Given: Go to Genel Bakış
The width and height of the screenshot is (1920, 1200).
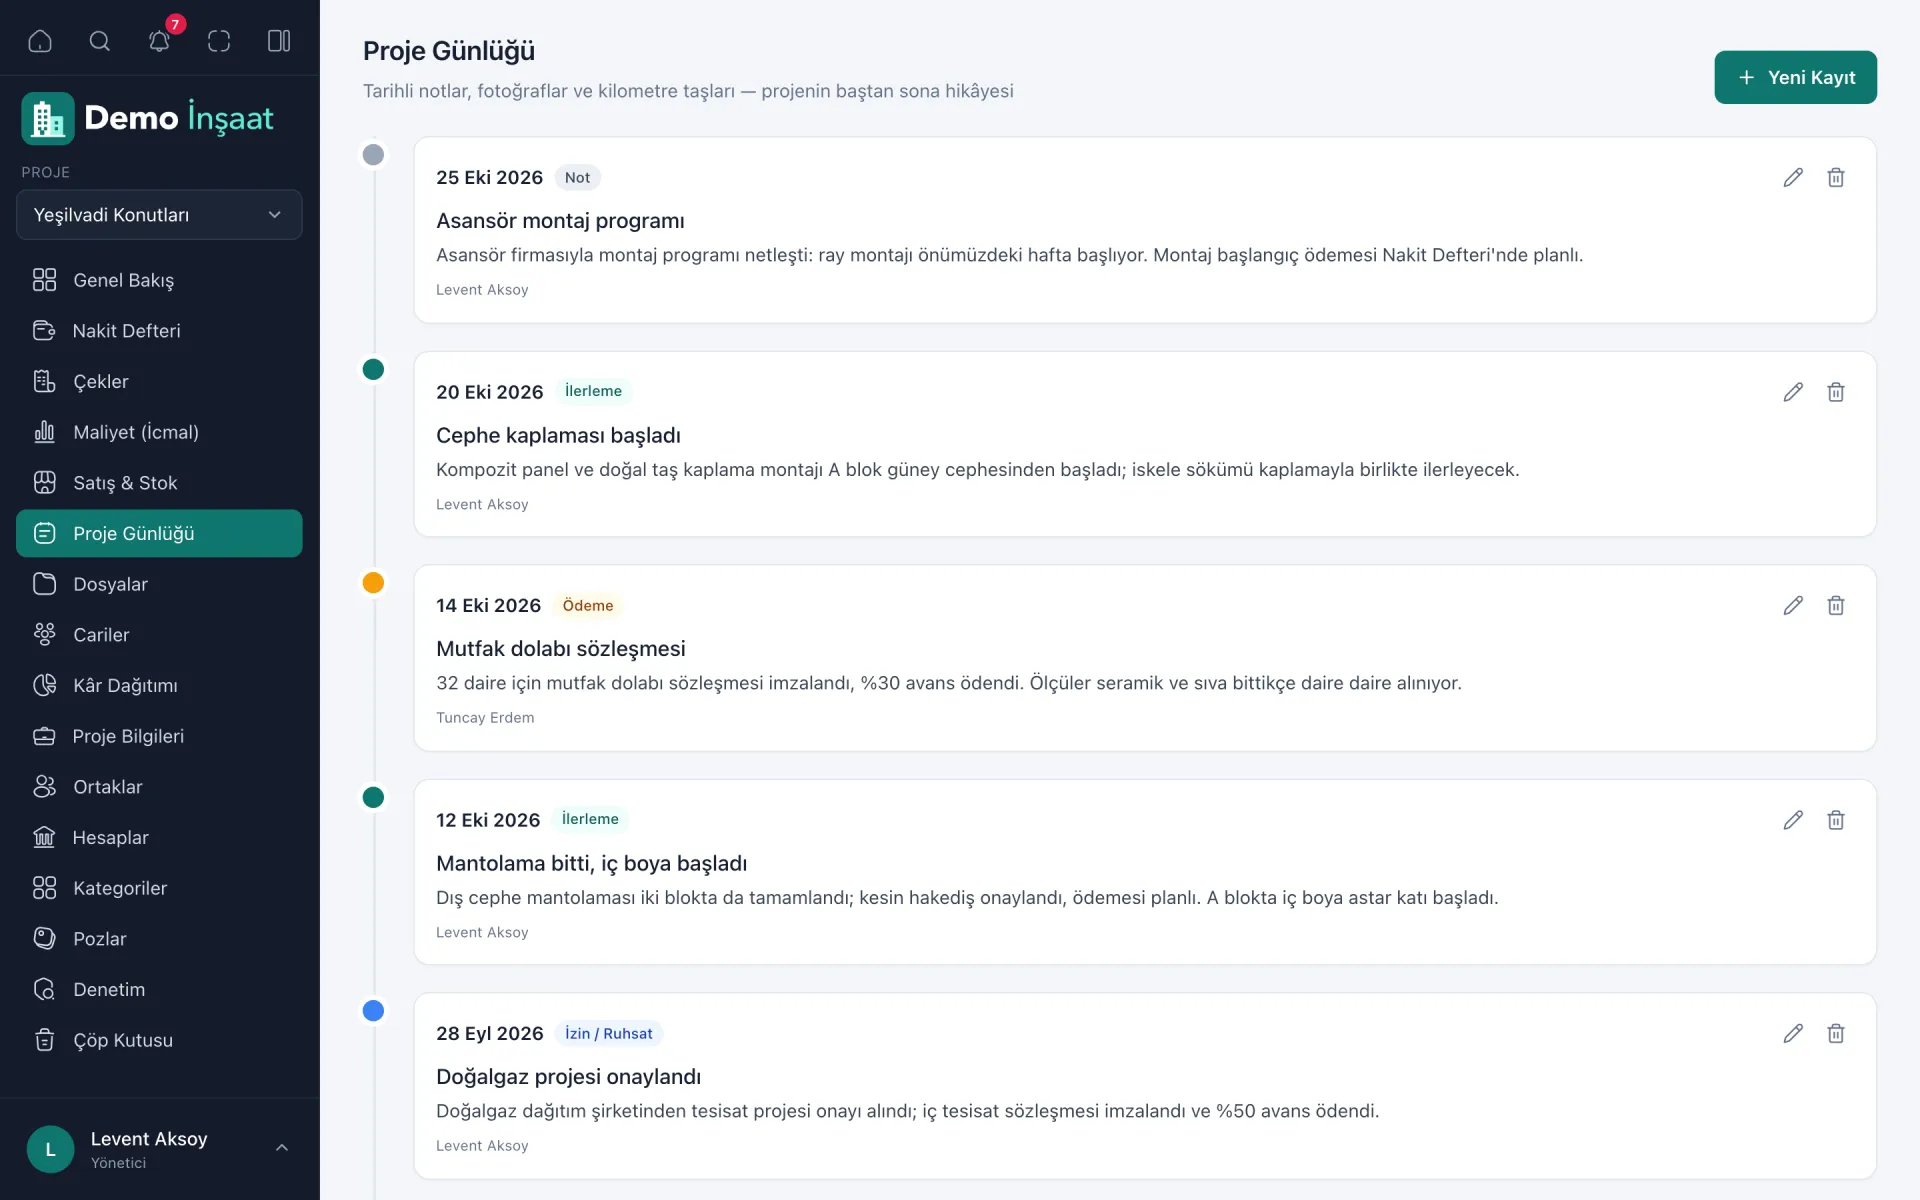Looking at the screenshot, I should pos(159,280).
